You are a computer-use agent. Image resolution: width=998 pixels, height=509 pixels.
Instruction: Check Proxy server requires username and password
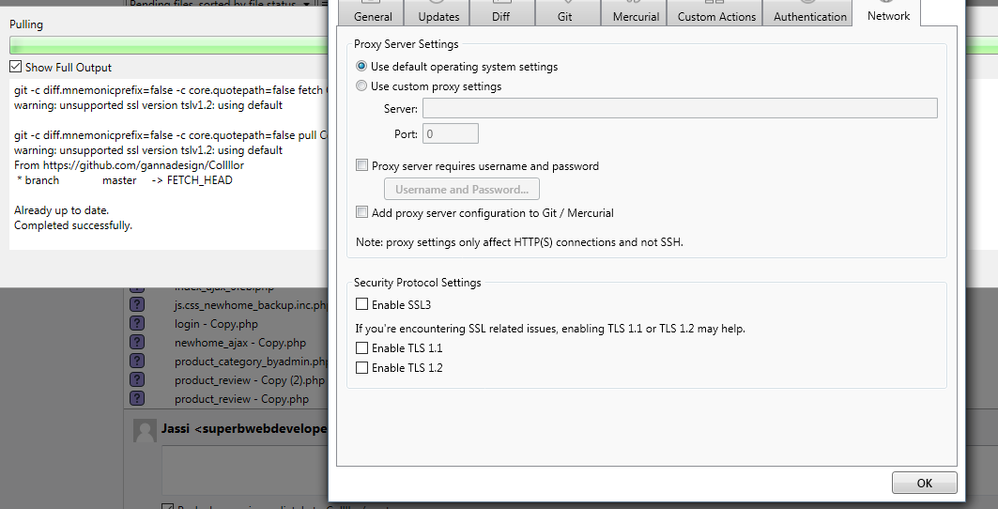tap(362, 165)
